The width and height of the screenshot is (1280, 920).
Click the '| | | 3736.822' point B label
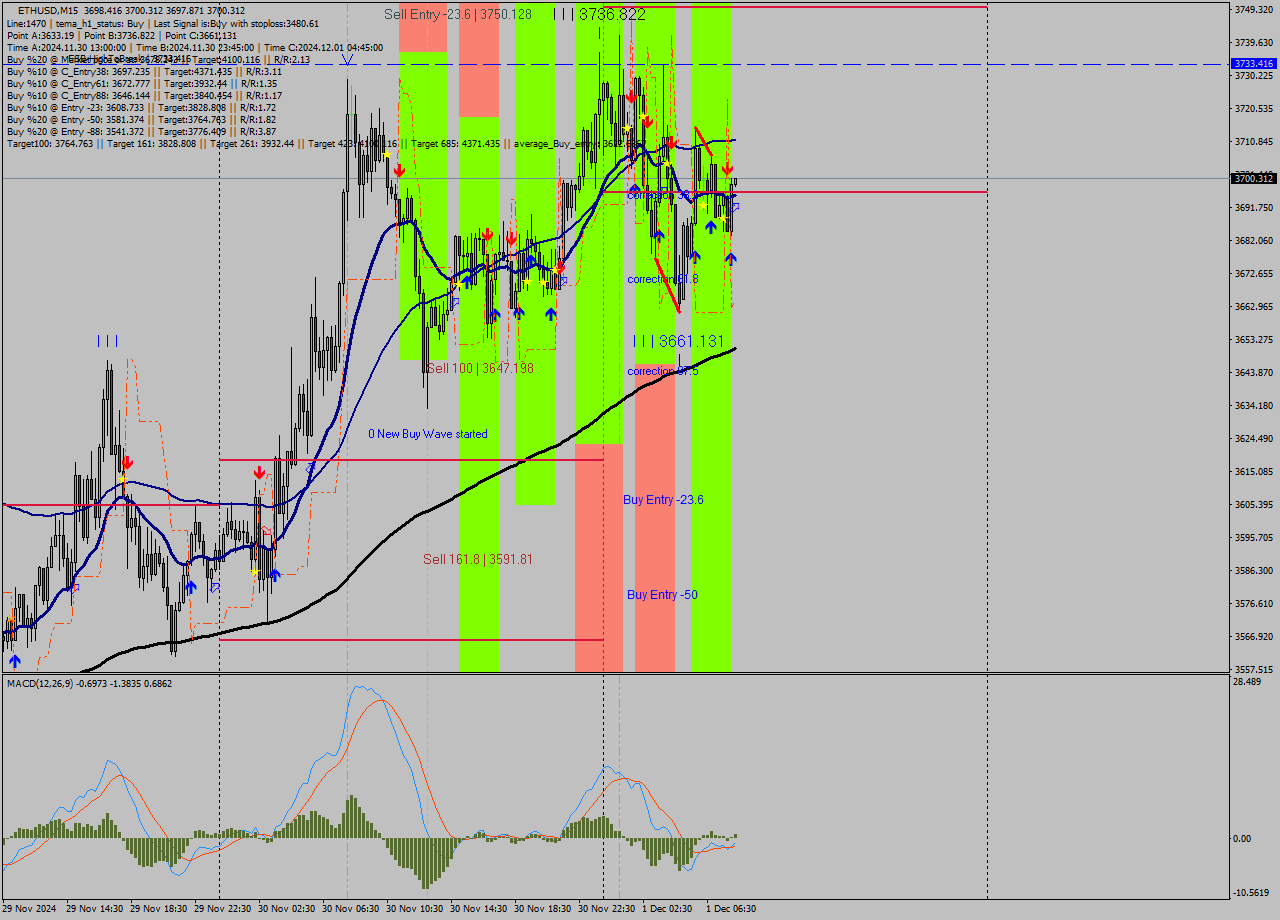click(x=599, y=14)
